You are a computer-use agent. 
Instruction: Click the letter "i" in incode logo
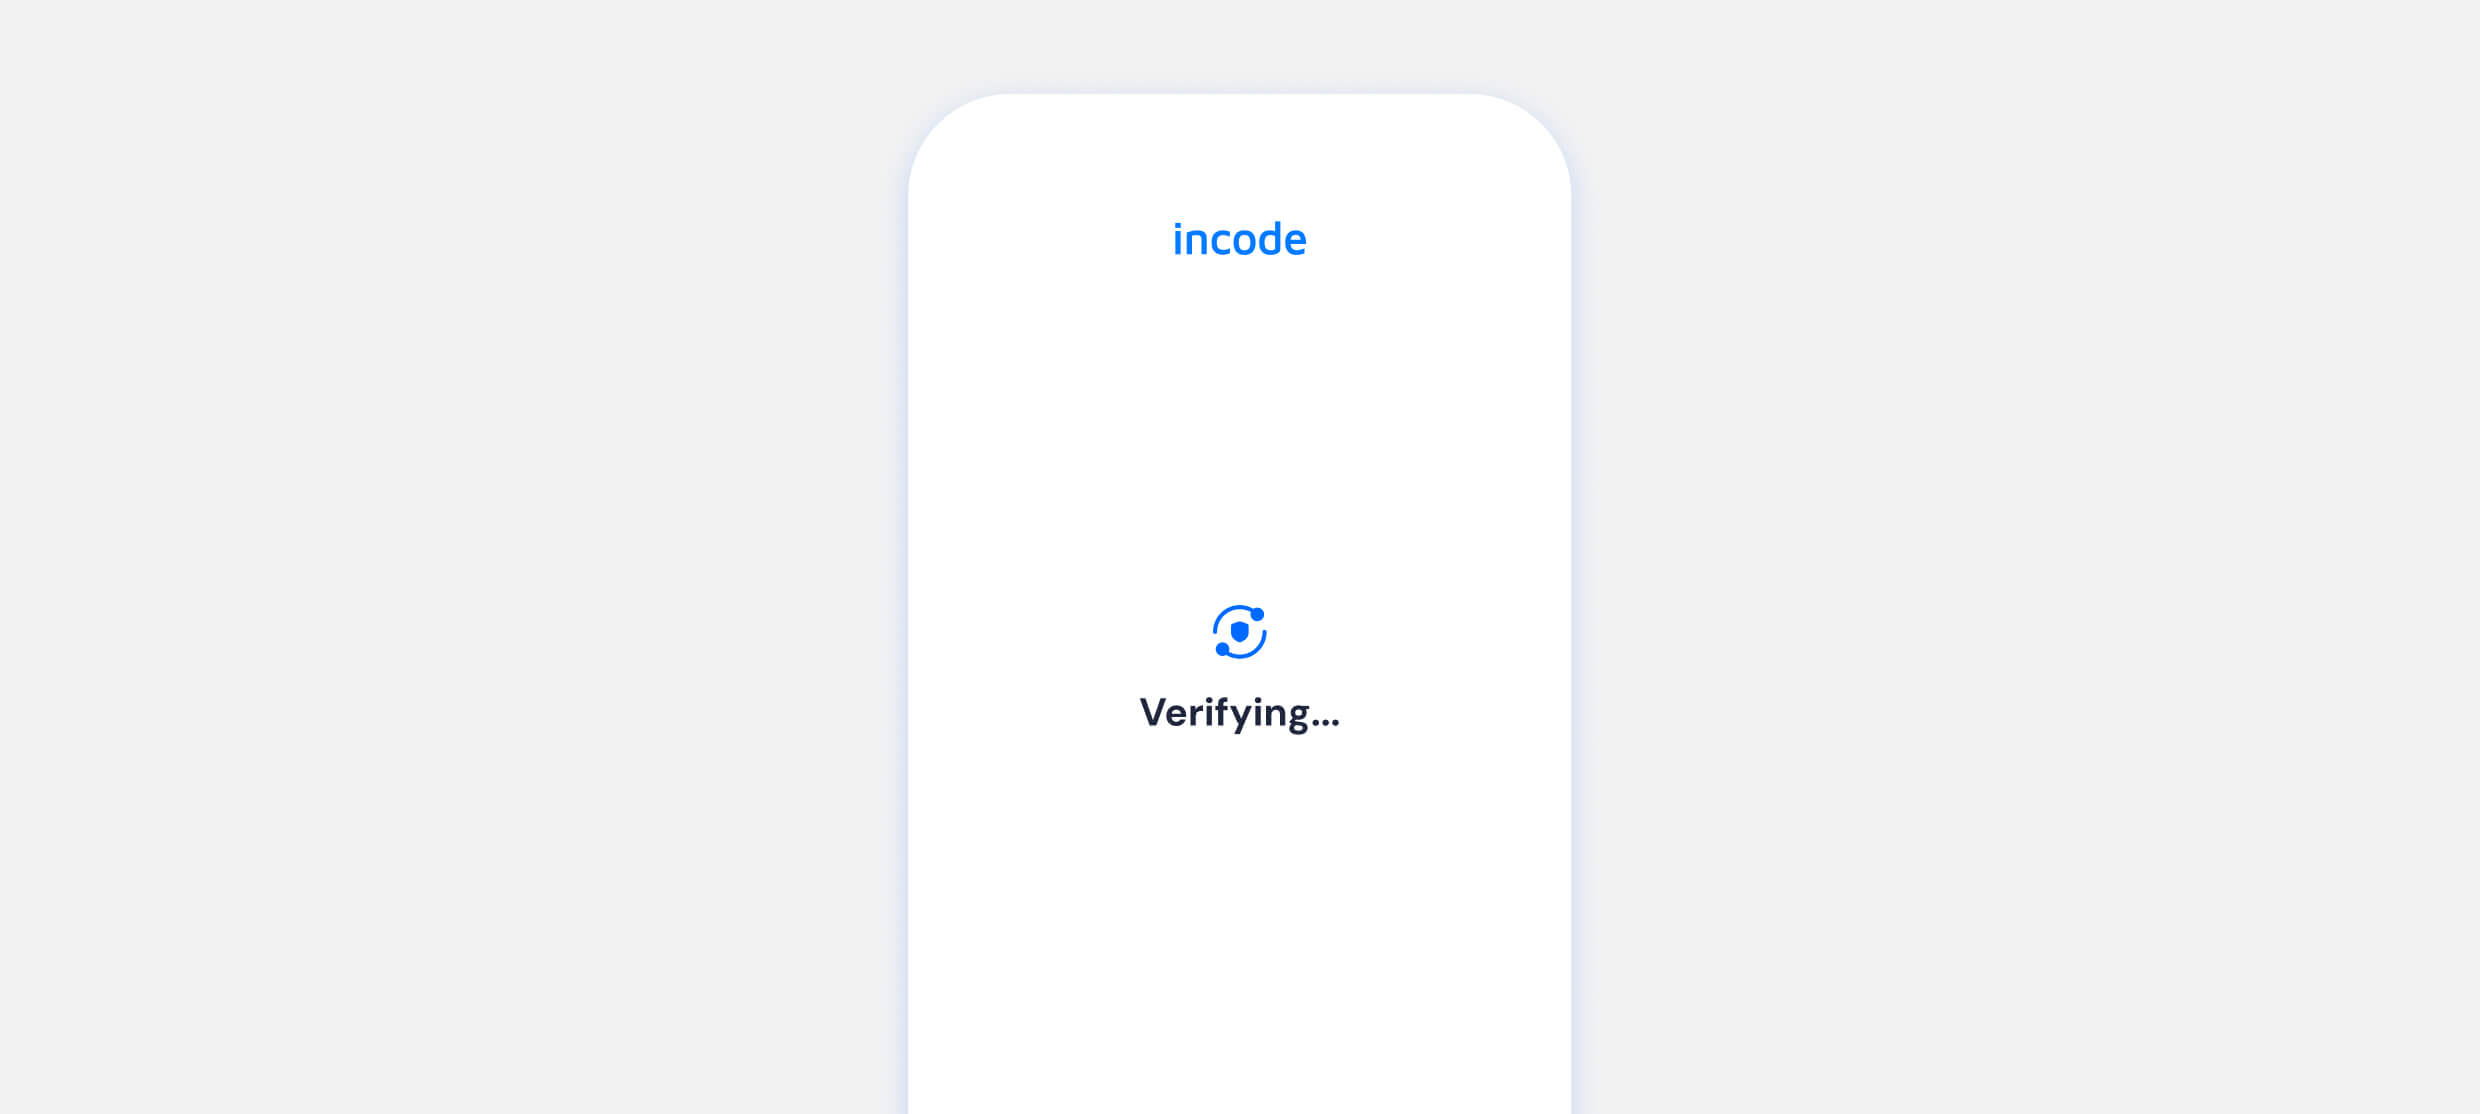[x=1178, y=239]
